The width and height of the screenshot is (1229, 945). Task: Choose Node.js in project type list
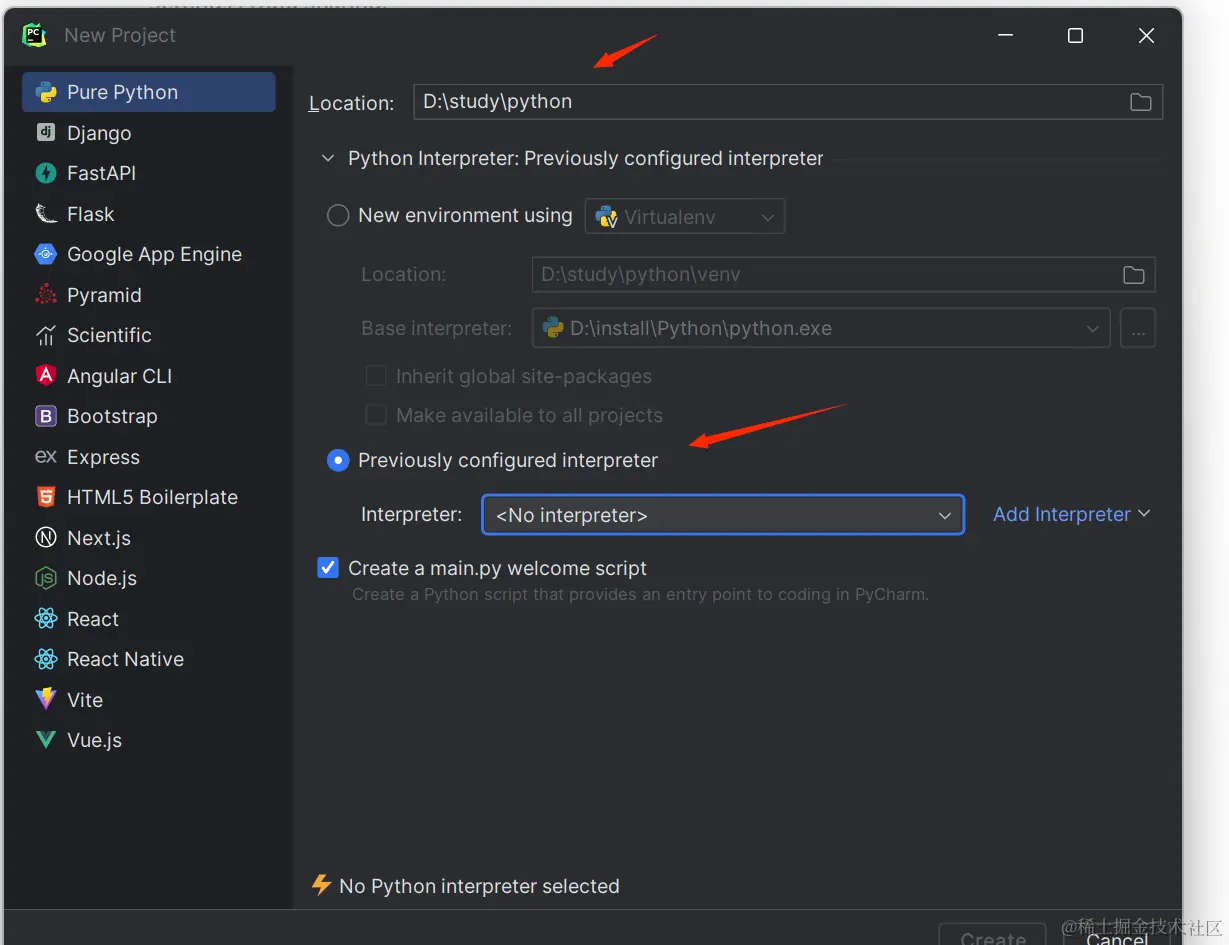click(x=149, y=578)
